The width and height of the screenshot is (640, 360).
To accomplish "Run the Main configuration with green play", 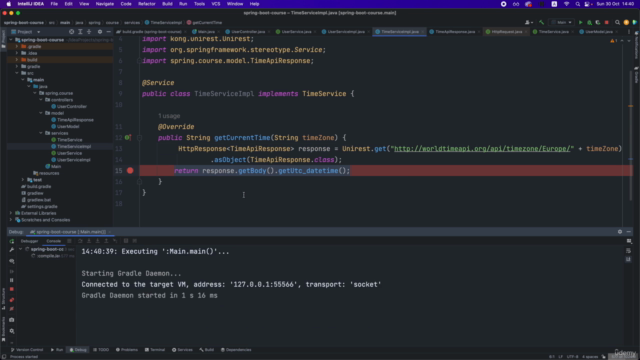I will pyautogui.click(x=580, y=22).
